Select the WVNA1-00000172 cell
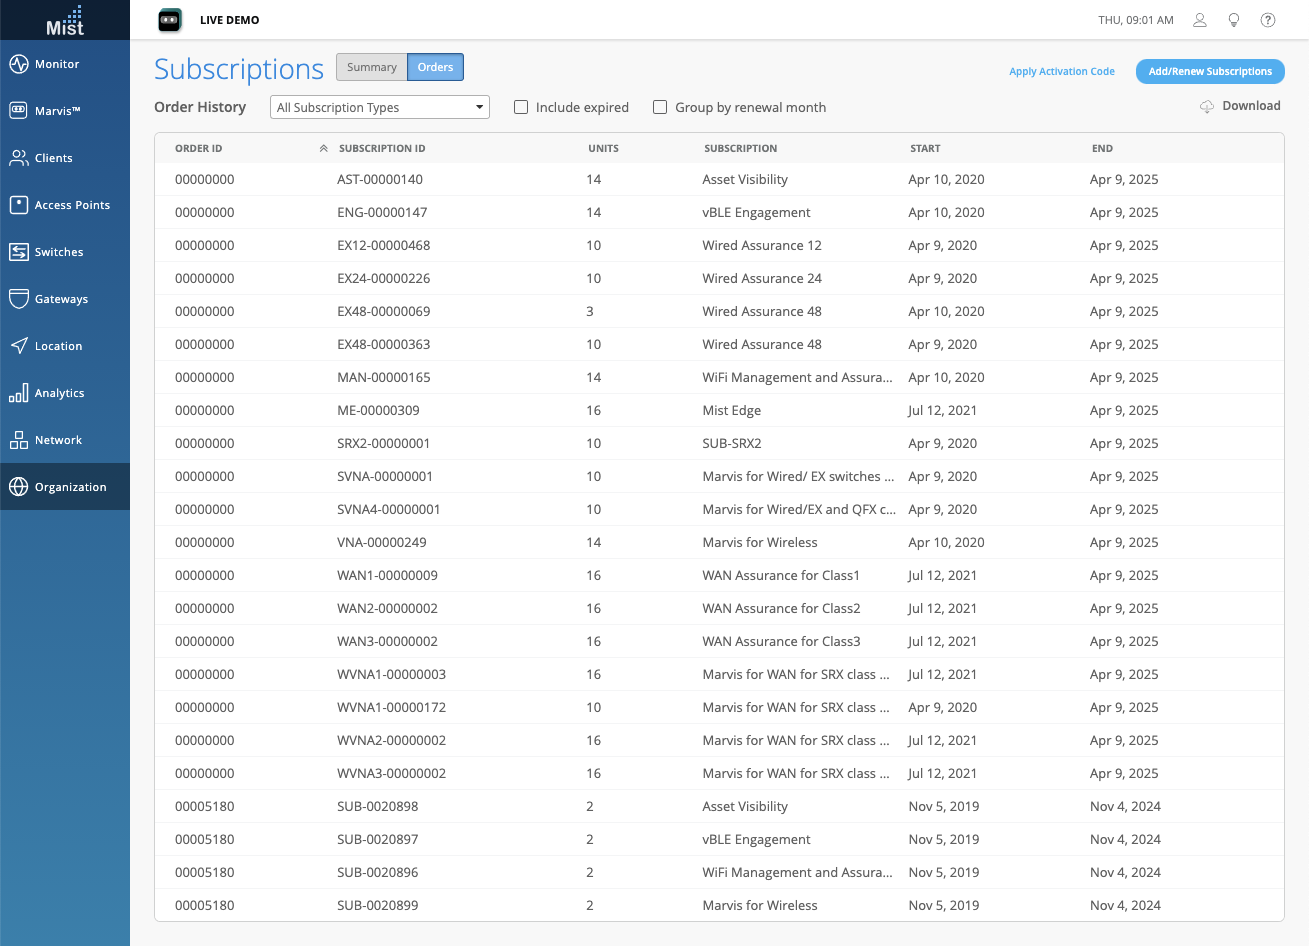Image resolution: width=1309 pixels, height=946 pixels. pos(392,708)
